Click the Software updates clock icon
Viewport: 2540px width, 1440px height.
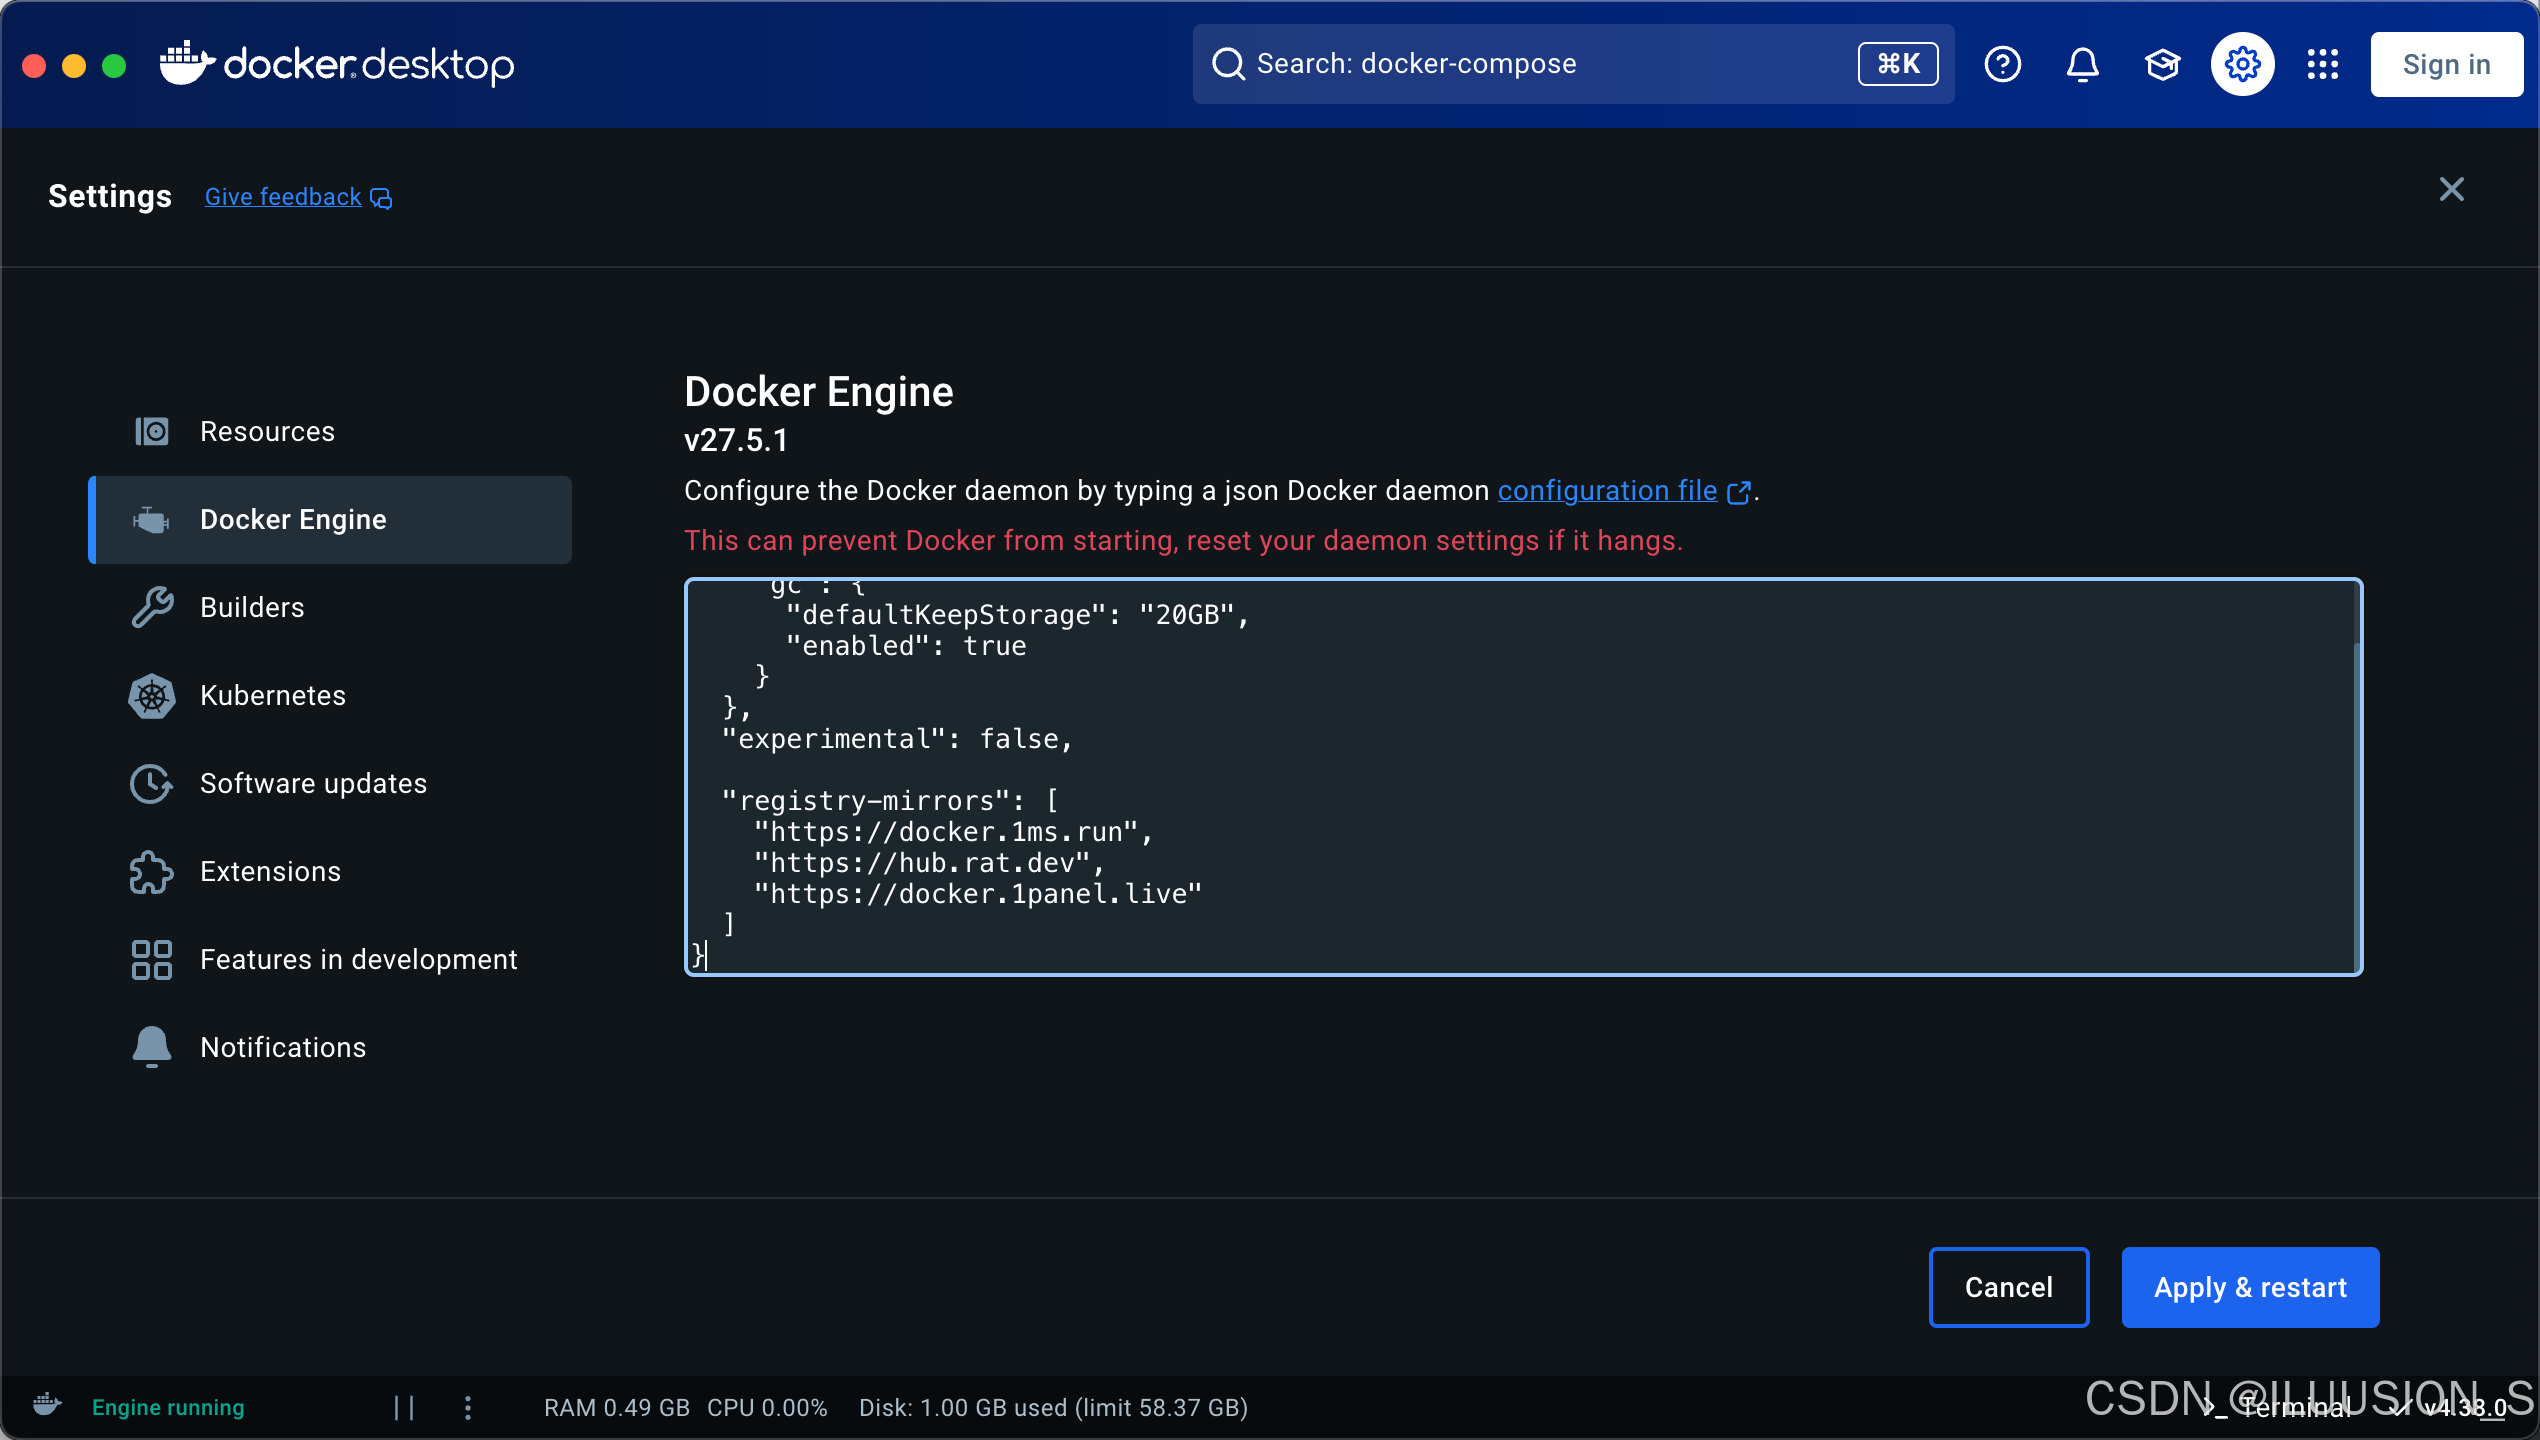[152, 784]
